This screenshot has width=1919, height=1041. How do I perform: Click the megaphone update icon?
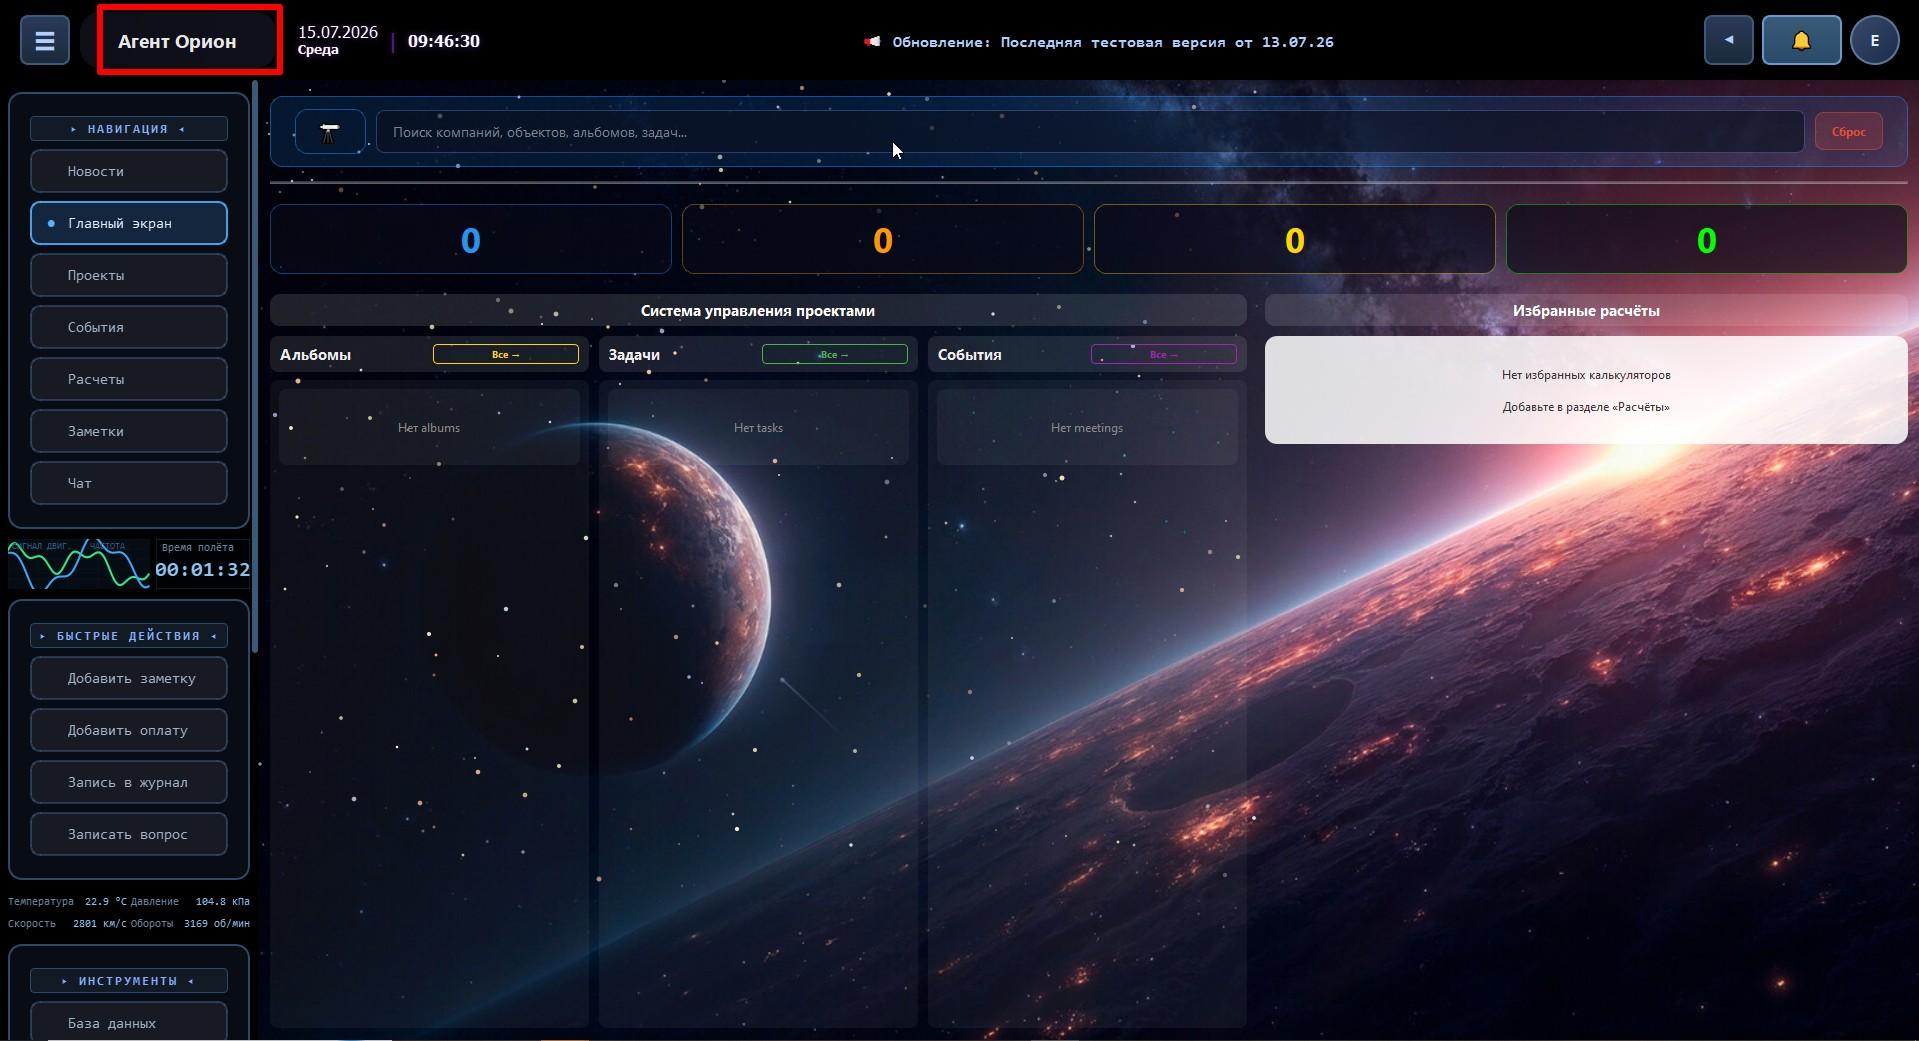(872, 42)
